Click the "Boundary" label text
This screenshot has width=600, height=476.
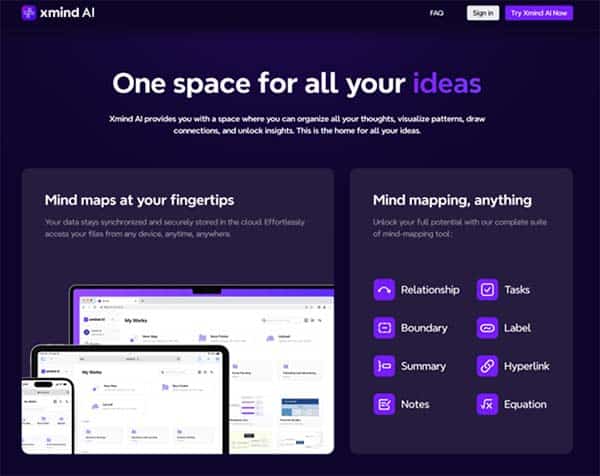(x=424, y=328)
